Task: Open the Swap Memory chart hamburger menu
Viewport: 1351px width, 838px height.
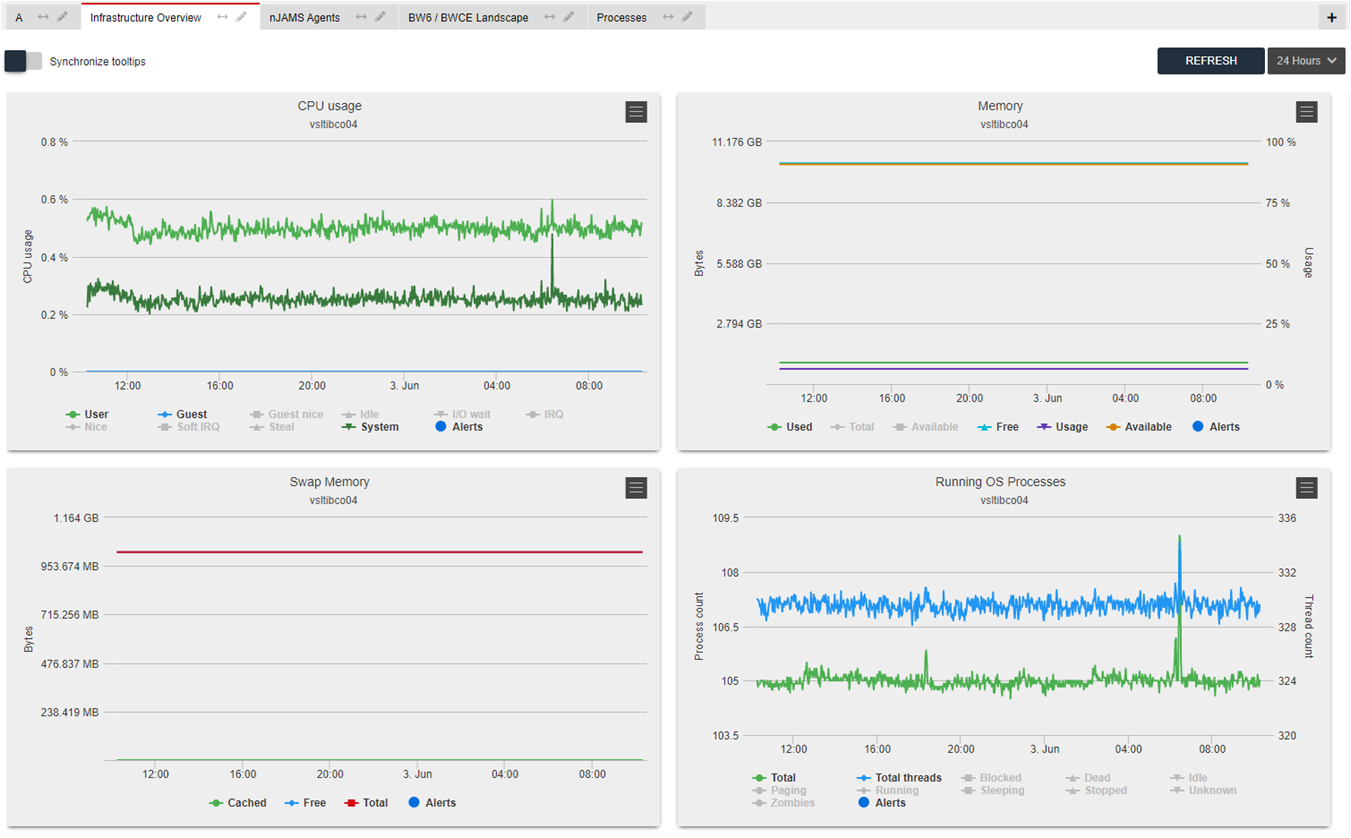Action: 636,488
